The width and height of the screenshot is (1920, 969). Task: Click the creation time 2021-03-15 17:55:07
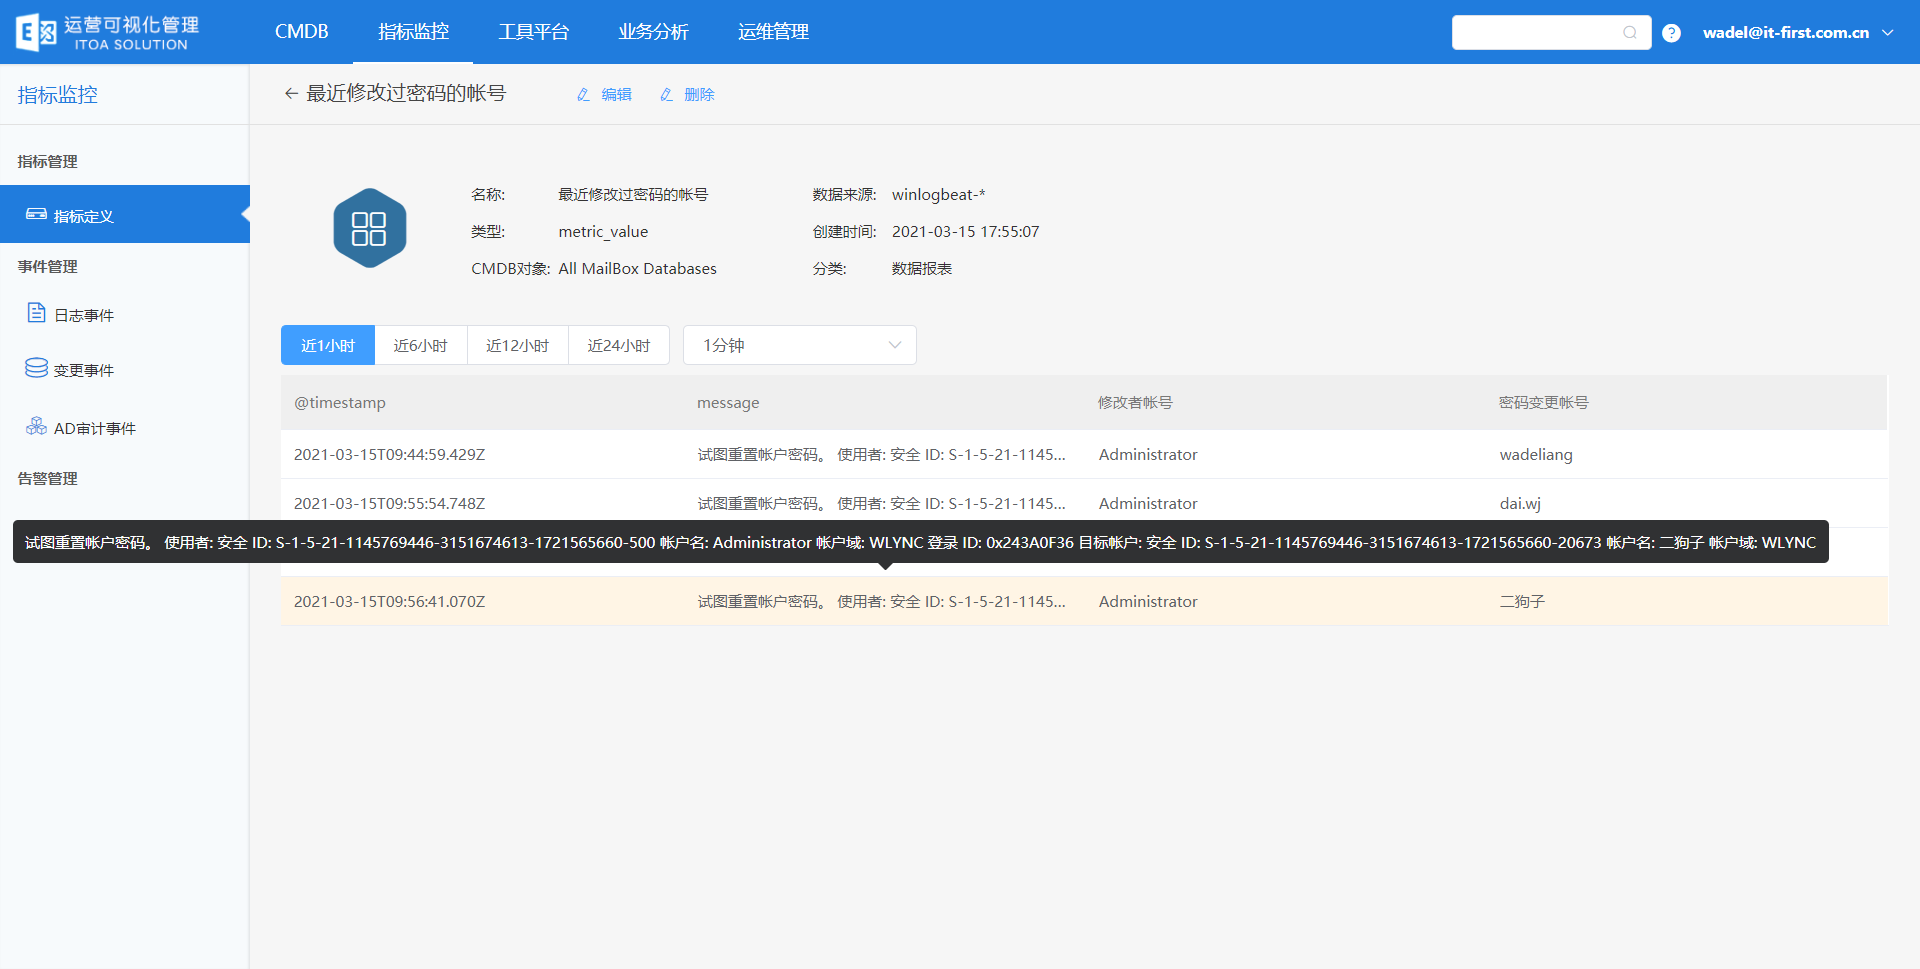click(x=966, y=232)
